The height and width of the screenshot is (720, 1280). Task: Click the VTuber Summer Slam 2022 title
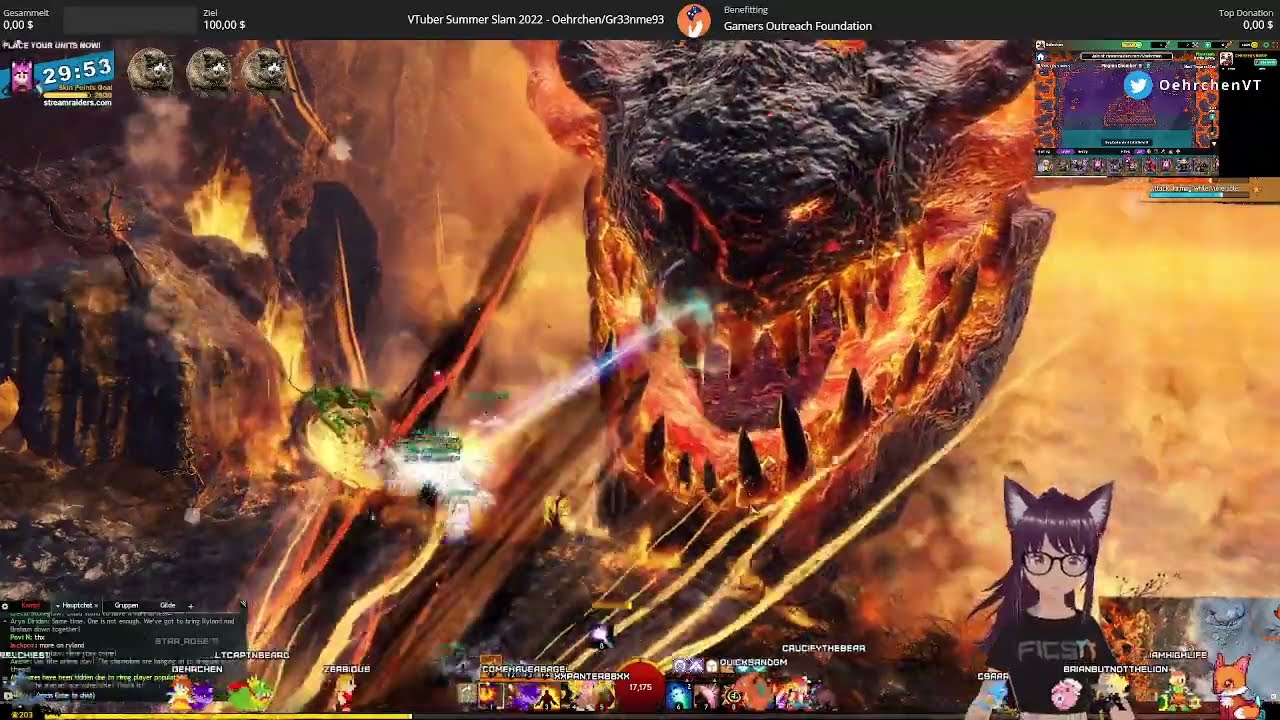click(536, 19)
